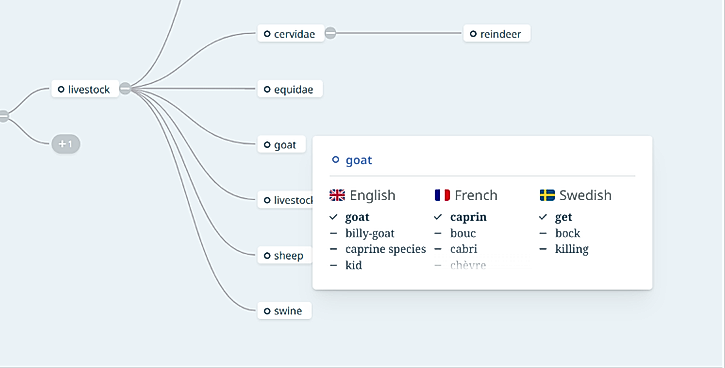Collapse the livestock node branches

125,88
